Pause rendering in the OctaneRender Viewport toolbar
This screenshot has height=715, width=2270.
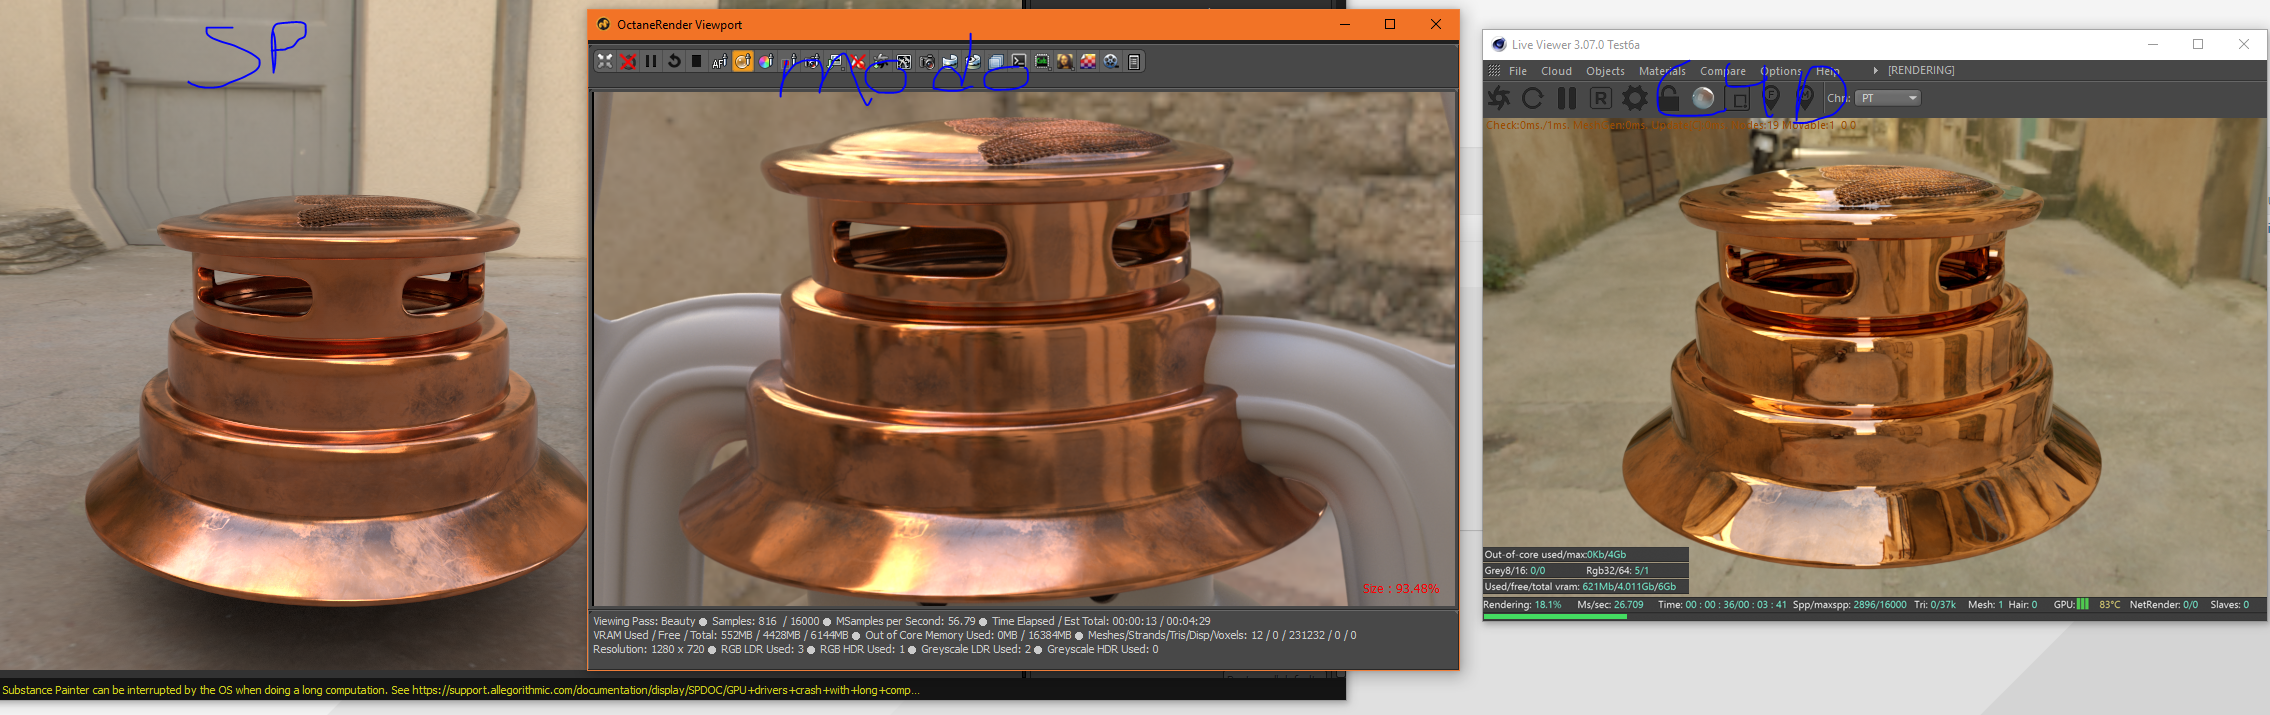pyautogui.click(x=651, y=61)
